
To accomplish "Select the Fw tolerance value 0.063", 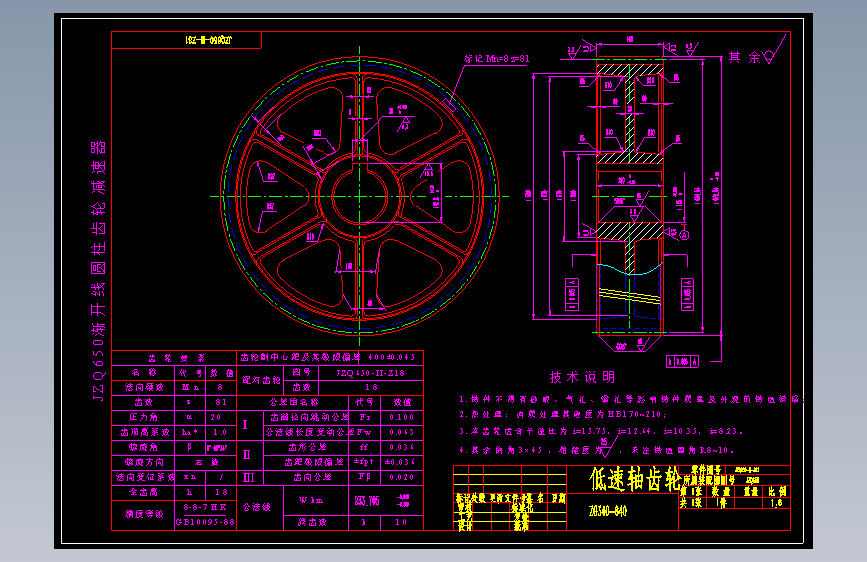I will point(402,432).
